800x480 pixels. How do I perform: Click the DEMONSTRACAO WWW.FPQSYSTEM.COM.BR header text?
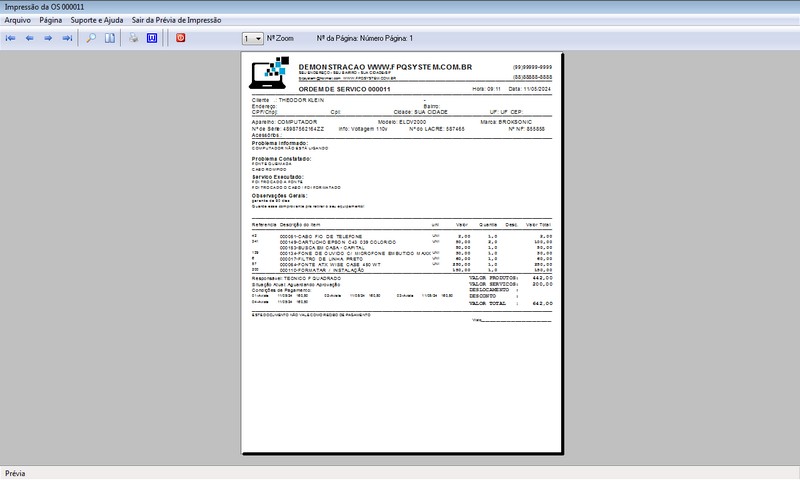tap(385, 66)
